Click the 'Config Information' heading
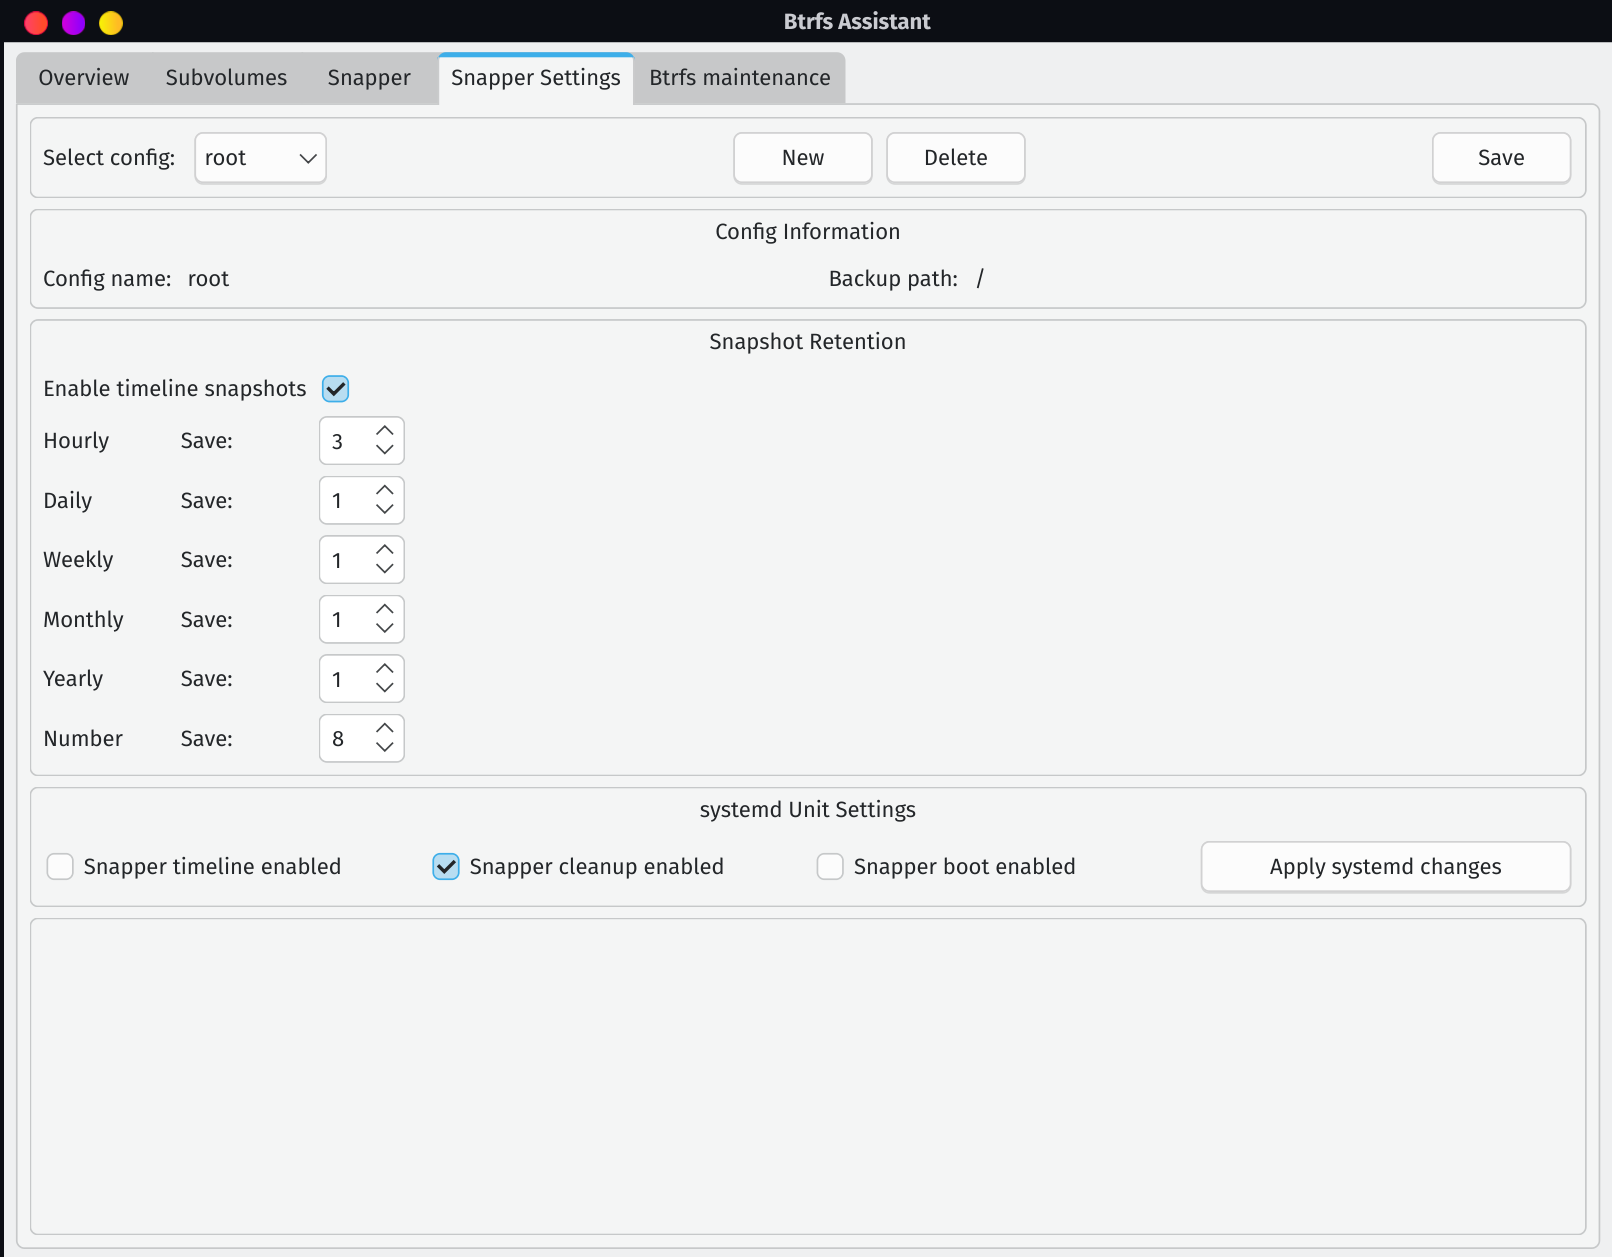This screenshot has width=1612, height=1257. coord(808,232)
